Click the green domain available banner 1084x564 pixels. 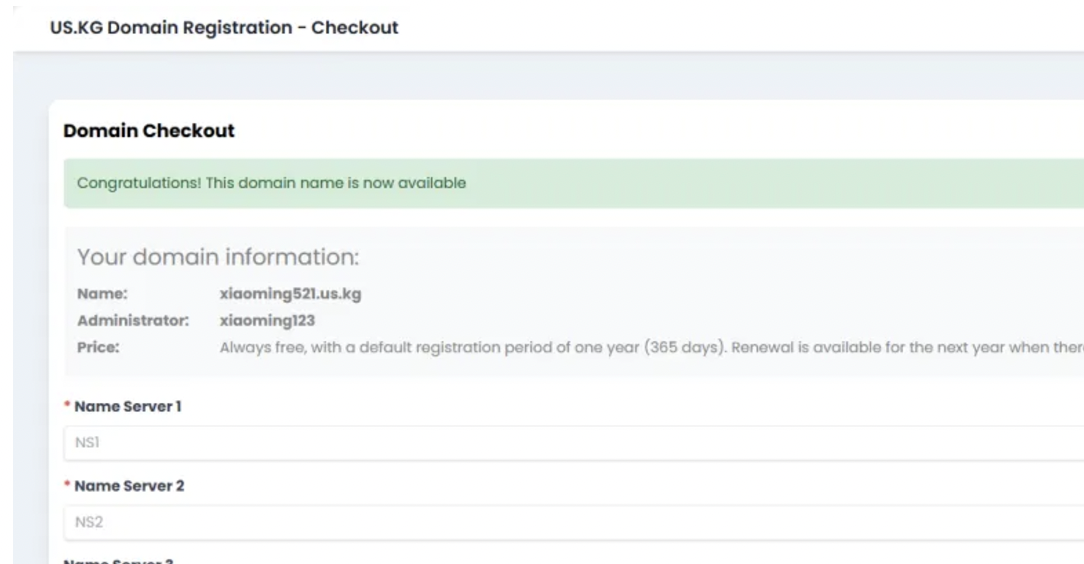click(x=574, y=183)
